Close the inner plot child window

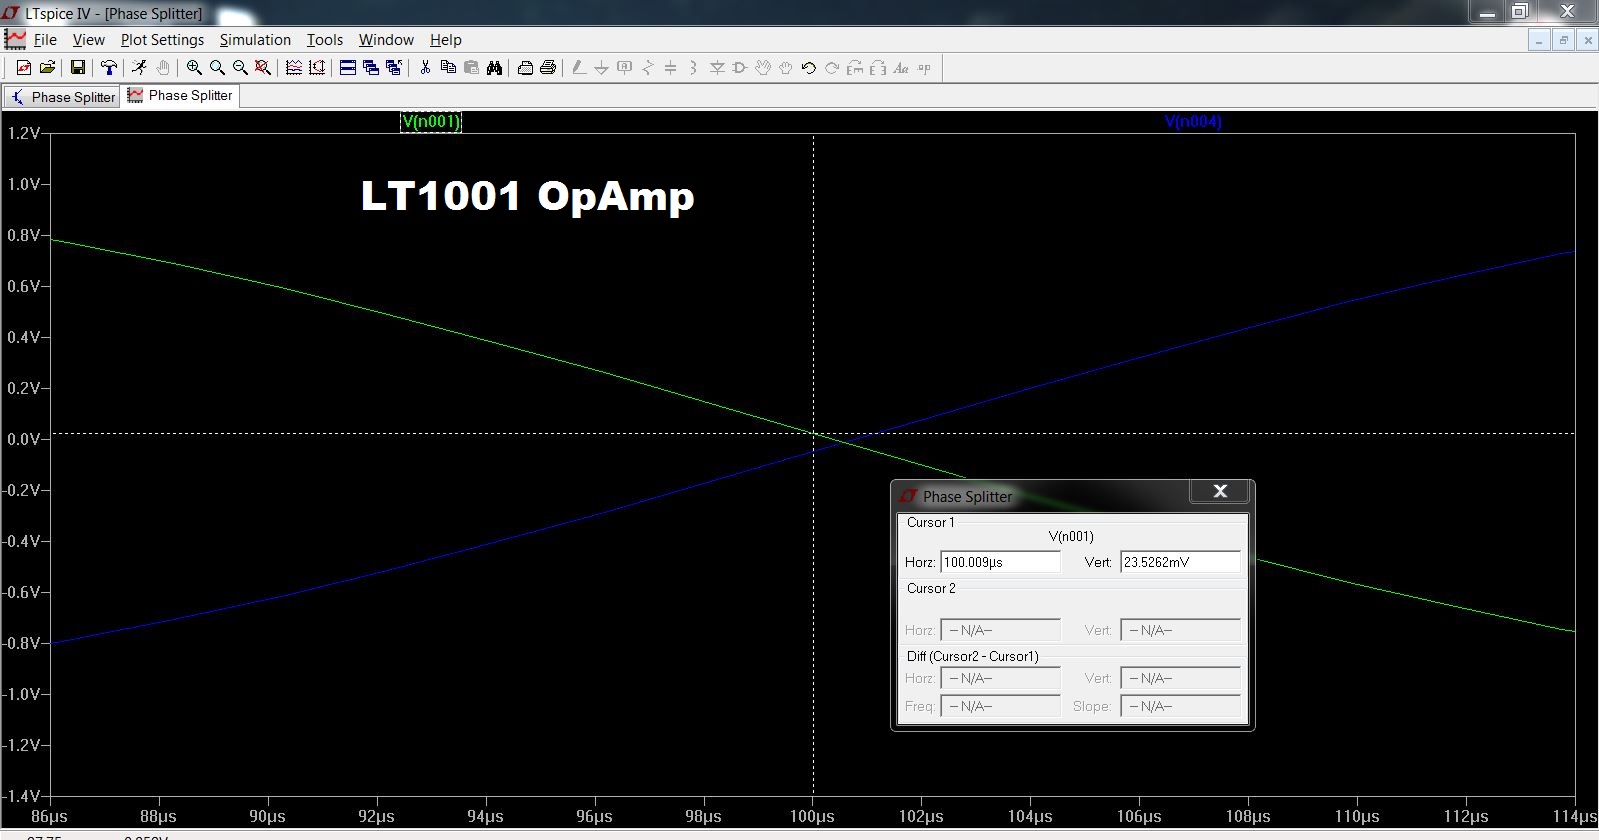(x=1587, y=40)
